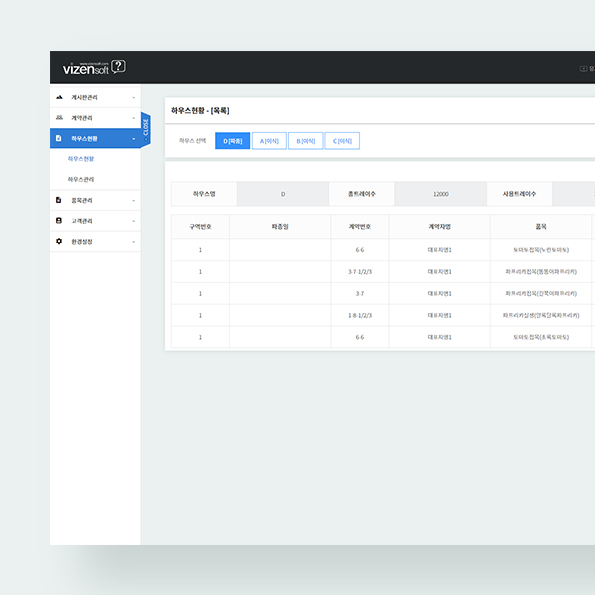Click the 계약관리 people icon

point(59,118)
